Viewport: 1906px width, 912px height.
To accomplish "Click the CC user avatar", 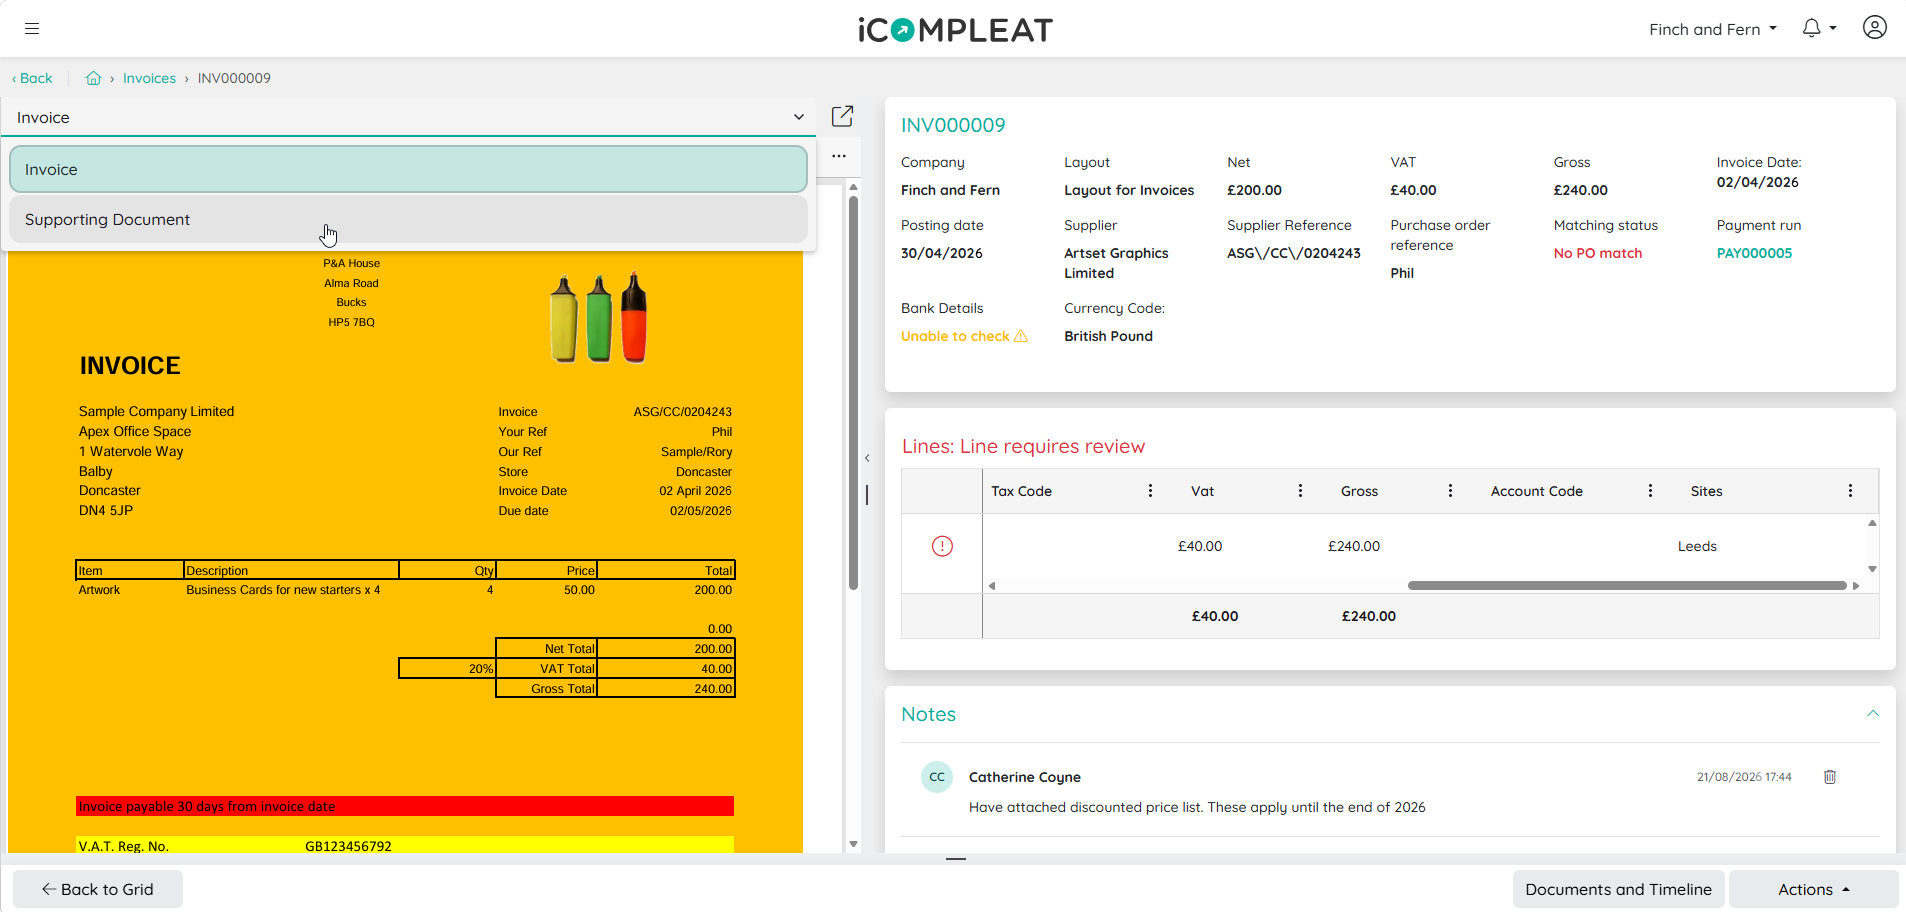I will point(937,777).
